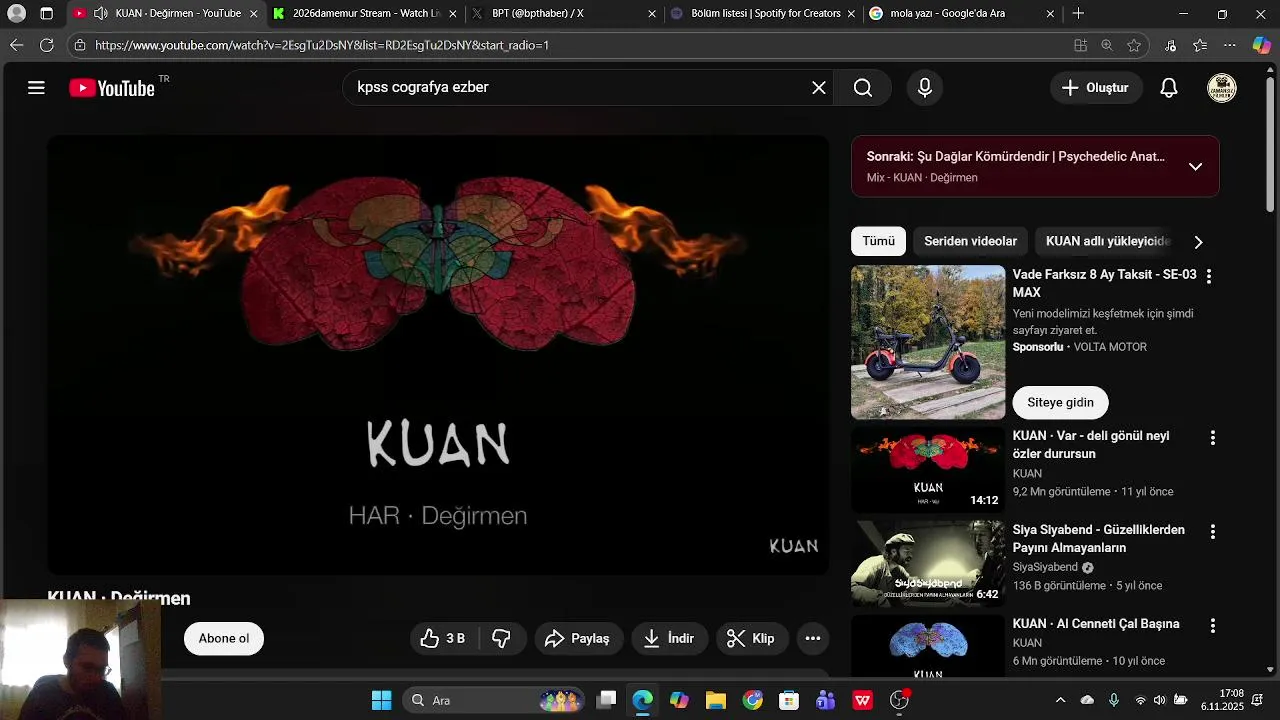Viewport: 1280px width, 720px height.
Task: Open the browser profile icon
Action: (16, 14)
